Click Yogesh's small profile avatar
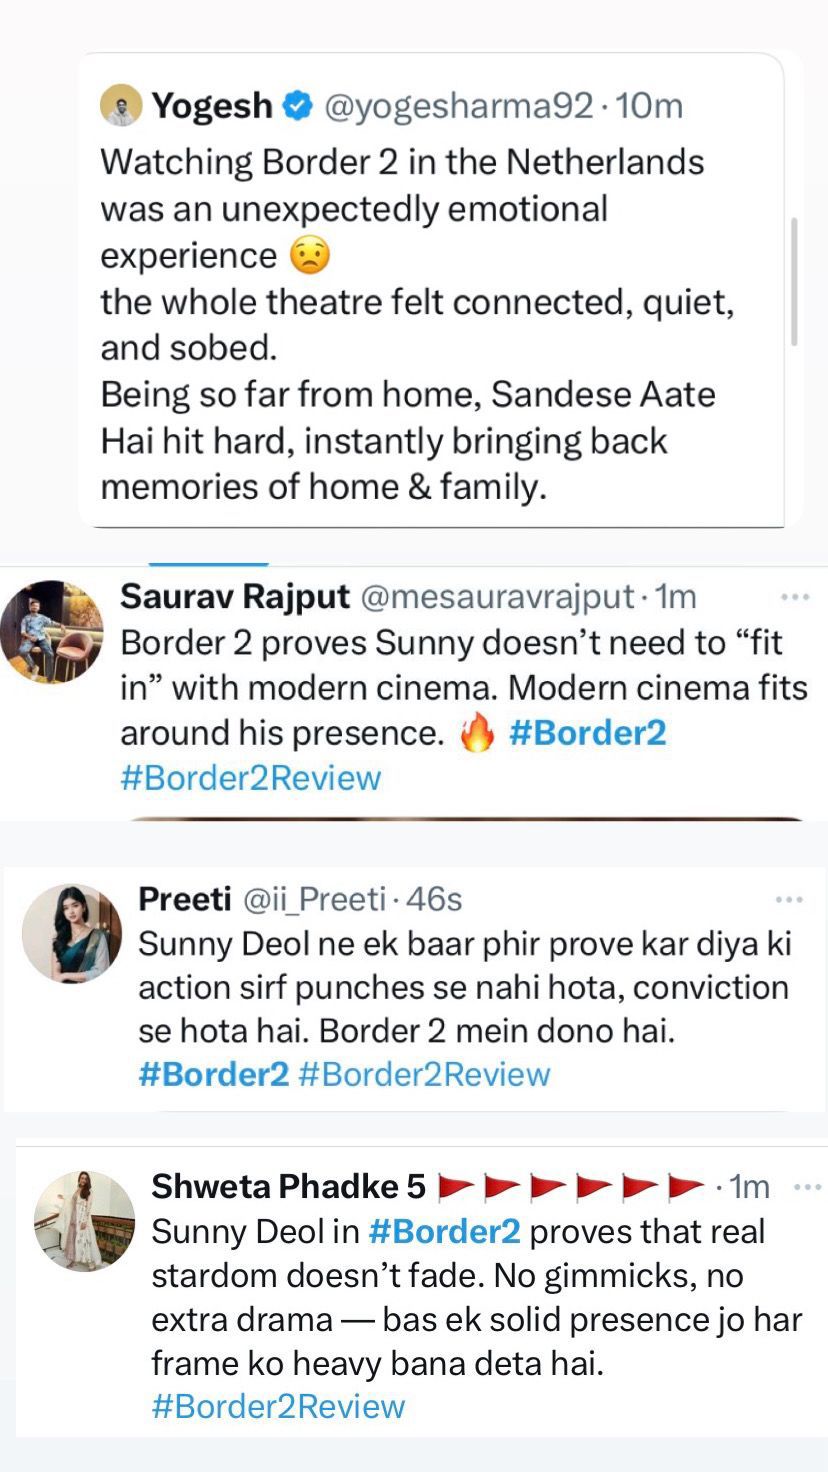Viewport: 828px width, 1472px height. point(121,105)
